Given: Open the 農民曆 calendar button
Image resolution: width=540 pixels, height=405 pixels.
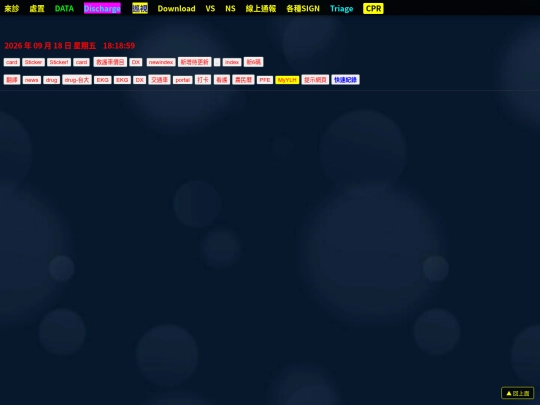Looking at the screenshot, I should [243, 80].
